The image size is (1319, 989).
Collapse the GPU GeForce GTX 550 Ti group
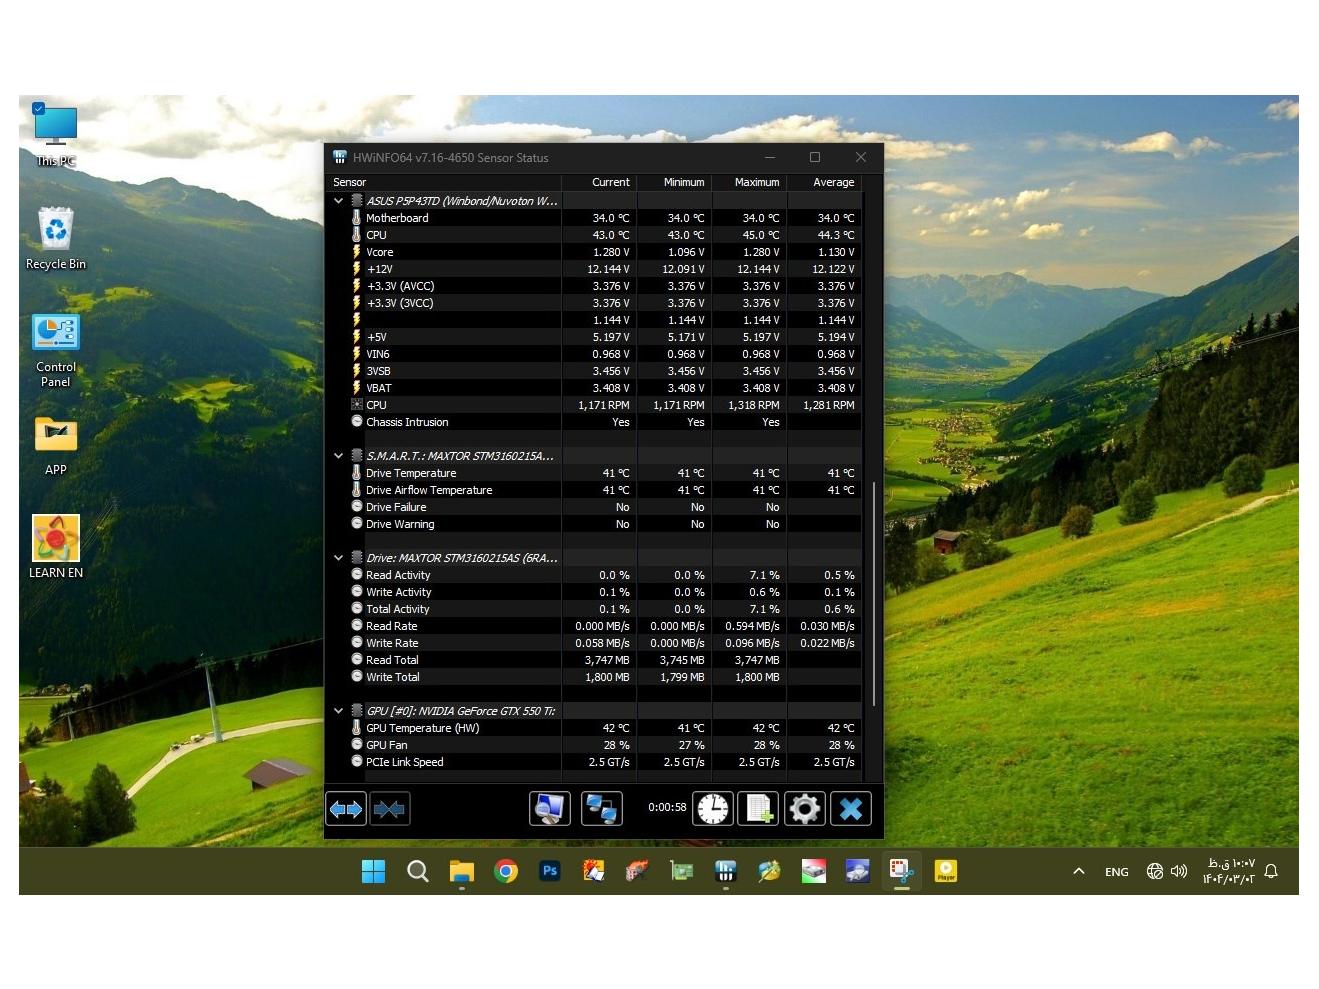coord(339,711)
